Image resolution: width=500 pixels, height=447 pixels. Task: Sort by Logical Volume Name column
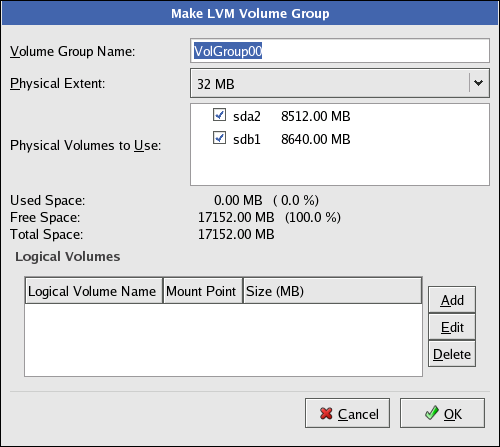[94, 291]
